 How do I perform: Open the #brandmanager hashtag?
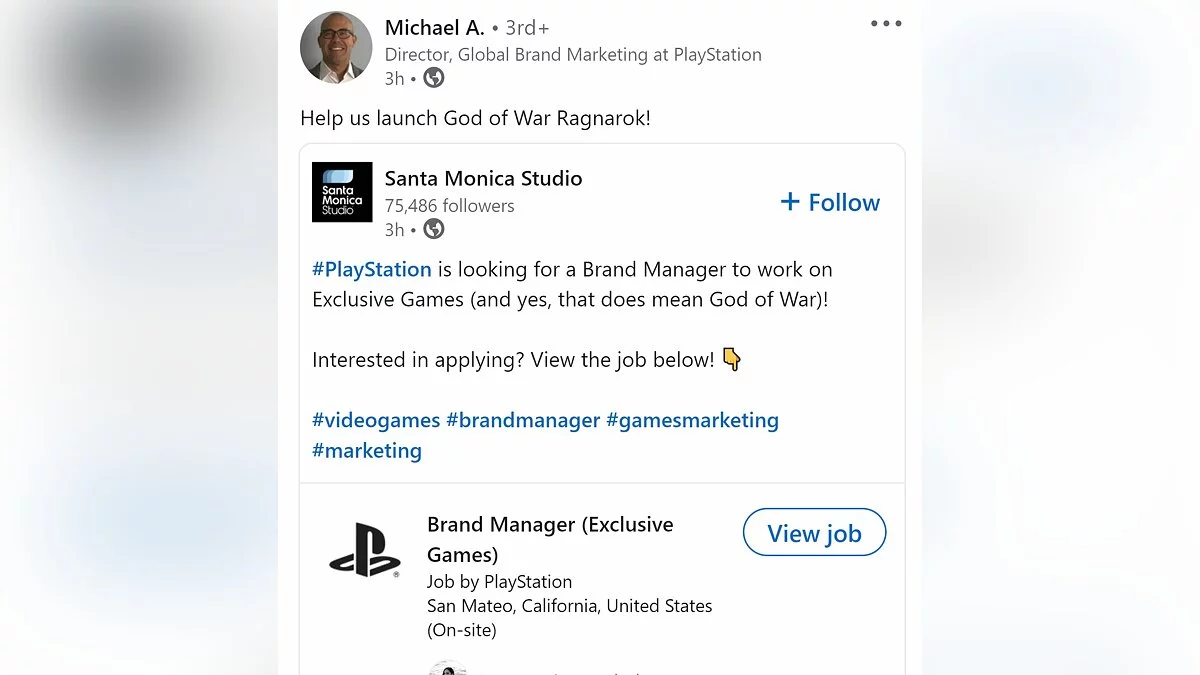click(x=523, y=420)
